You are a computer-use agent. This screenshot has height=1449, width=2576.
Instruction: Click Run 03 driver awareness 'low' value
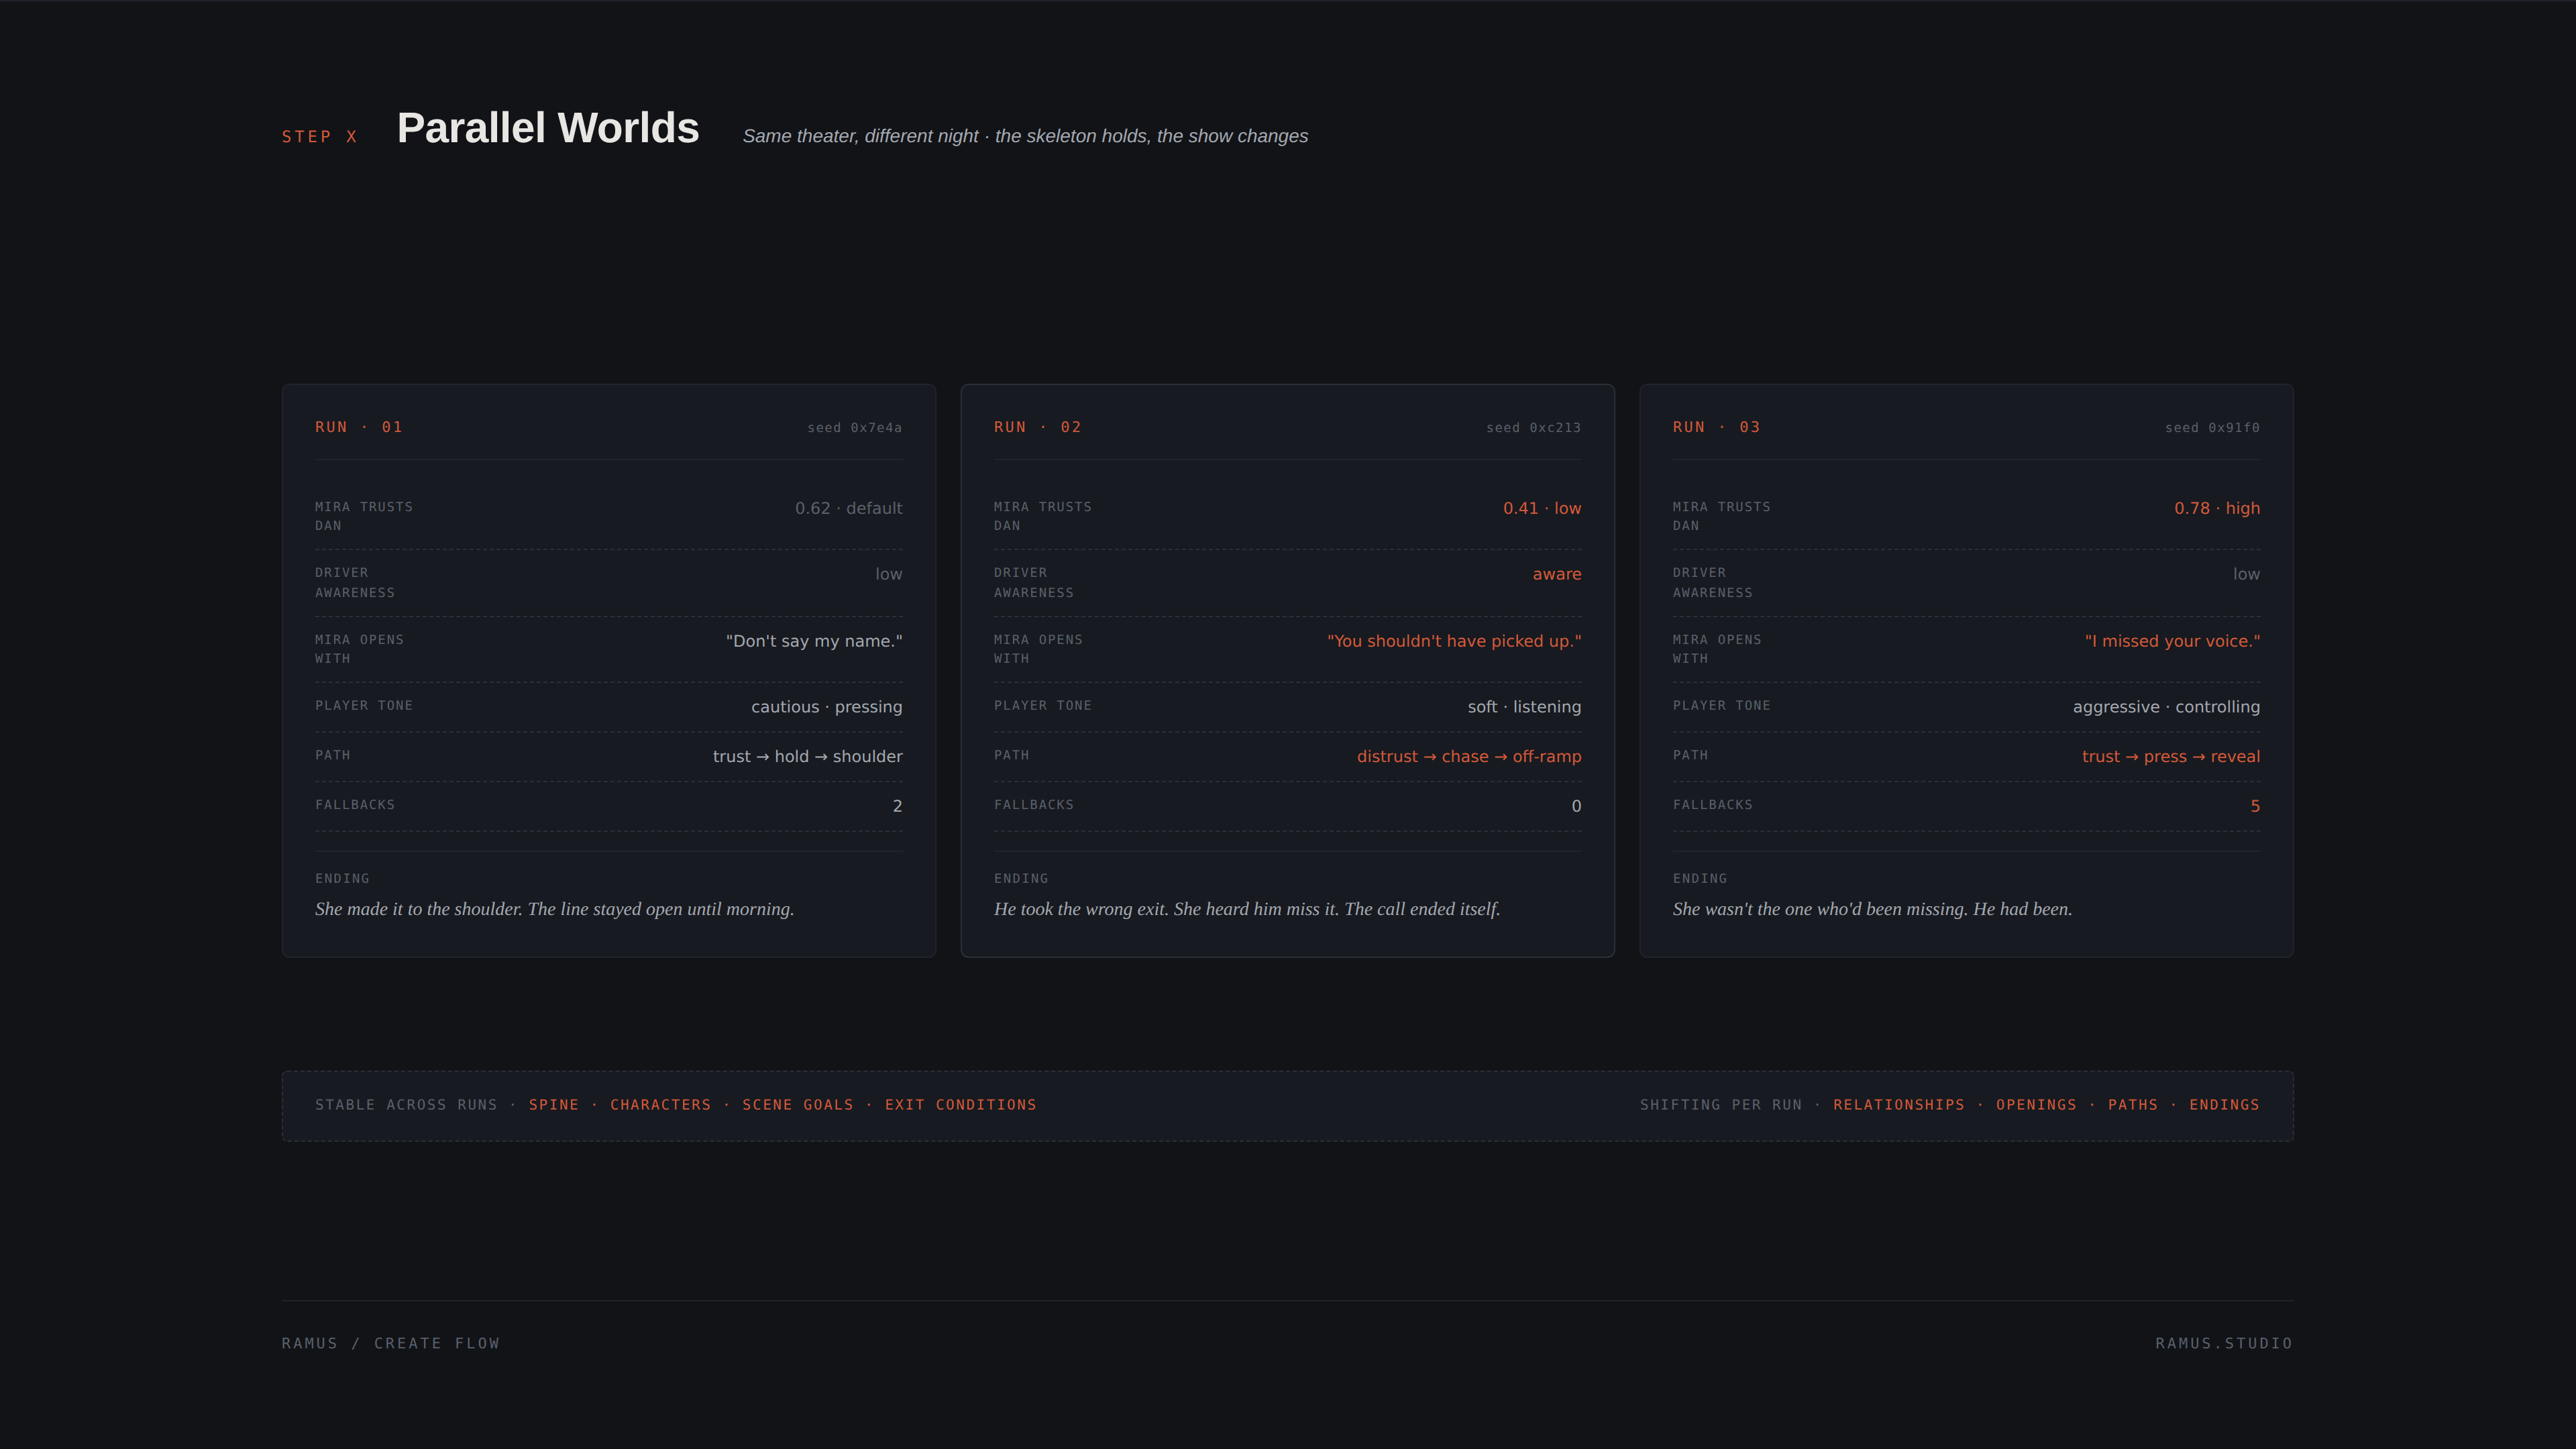click(x=2247, y=574)
